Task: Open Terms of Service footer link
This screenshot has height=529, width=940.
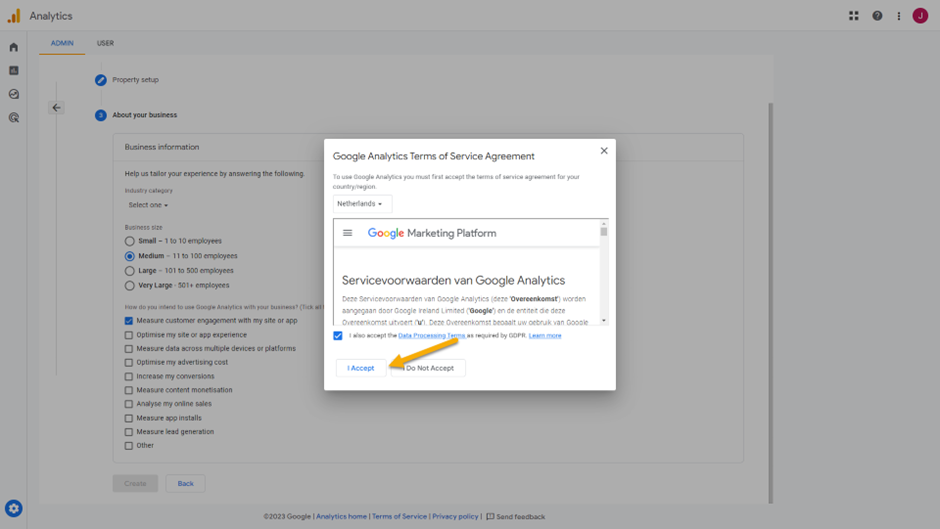Action: click(399, 516)
